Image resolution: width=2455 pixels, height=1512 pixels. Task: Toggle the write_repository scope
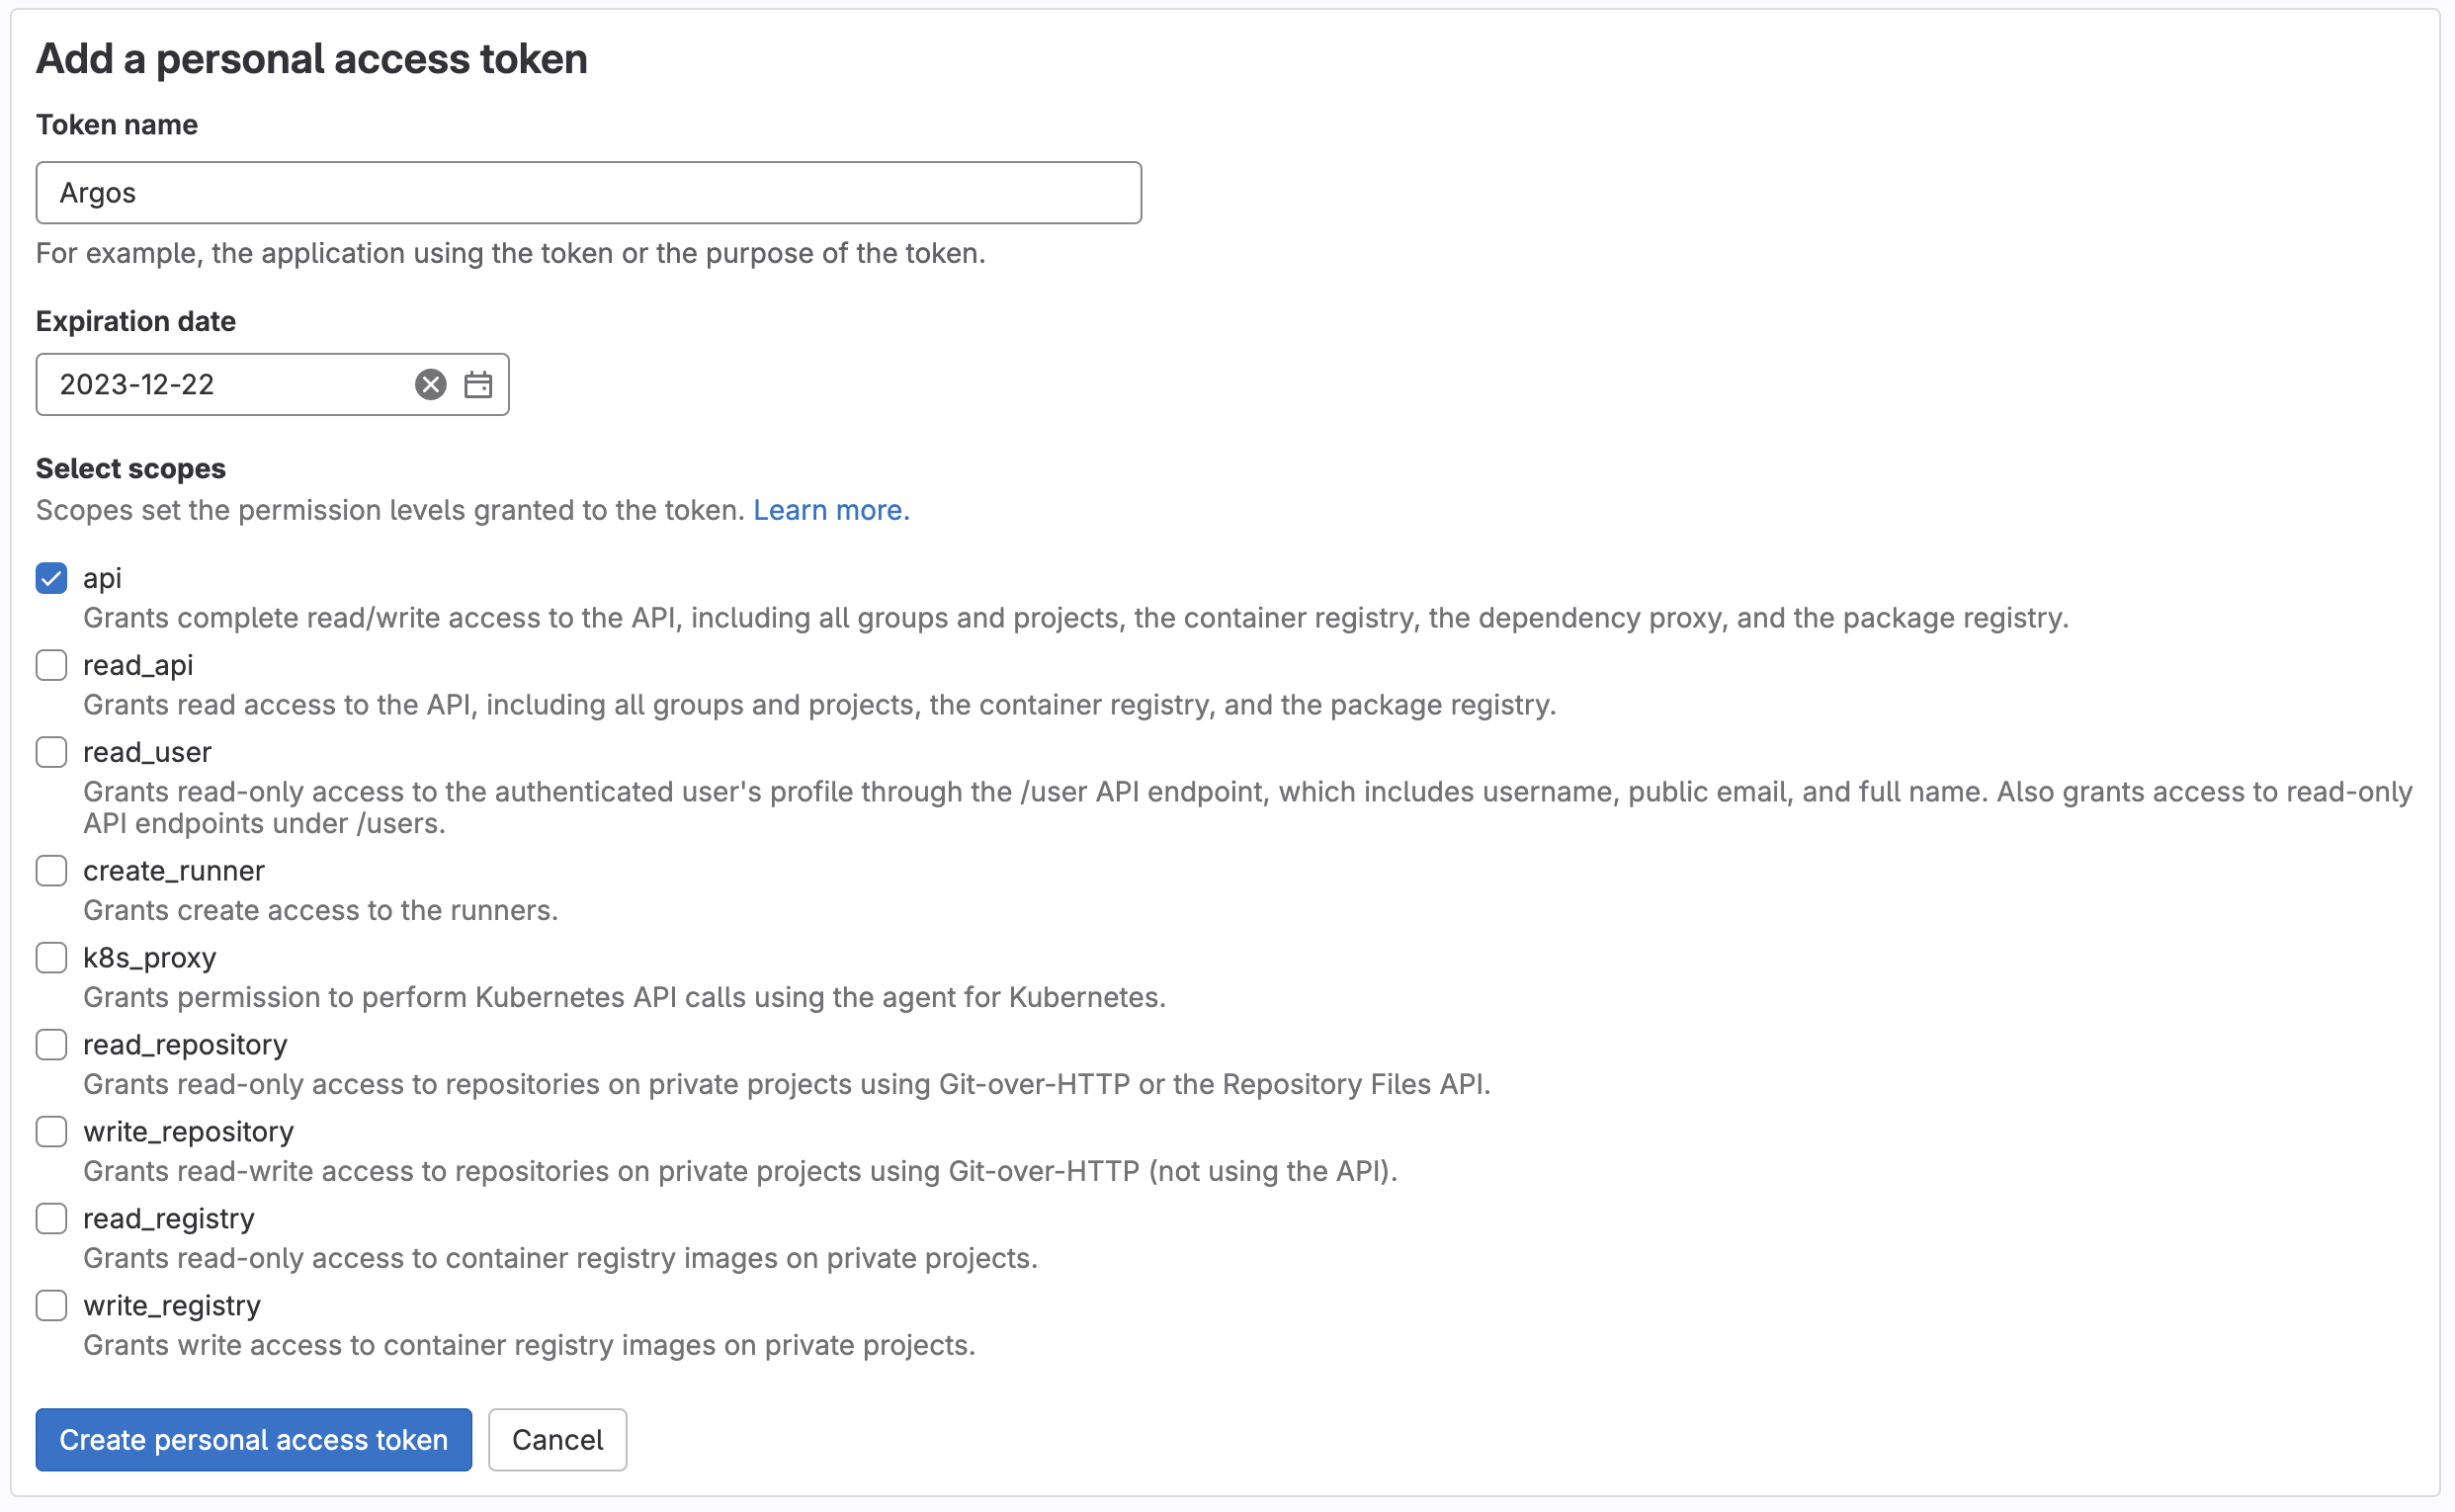51,1132
